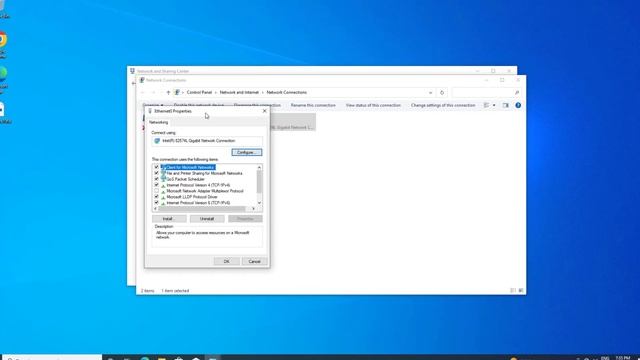Toggle File and Printer Sharing checkbox
The width and height of the screenshot is (640, 360).
pos(156,173)
